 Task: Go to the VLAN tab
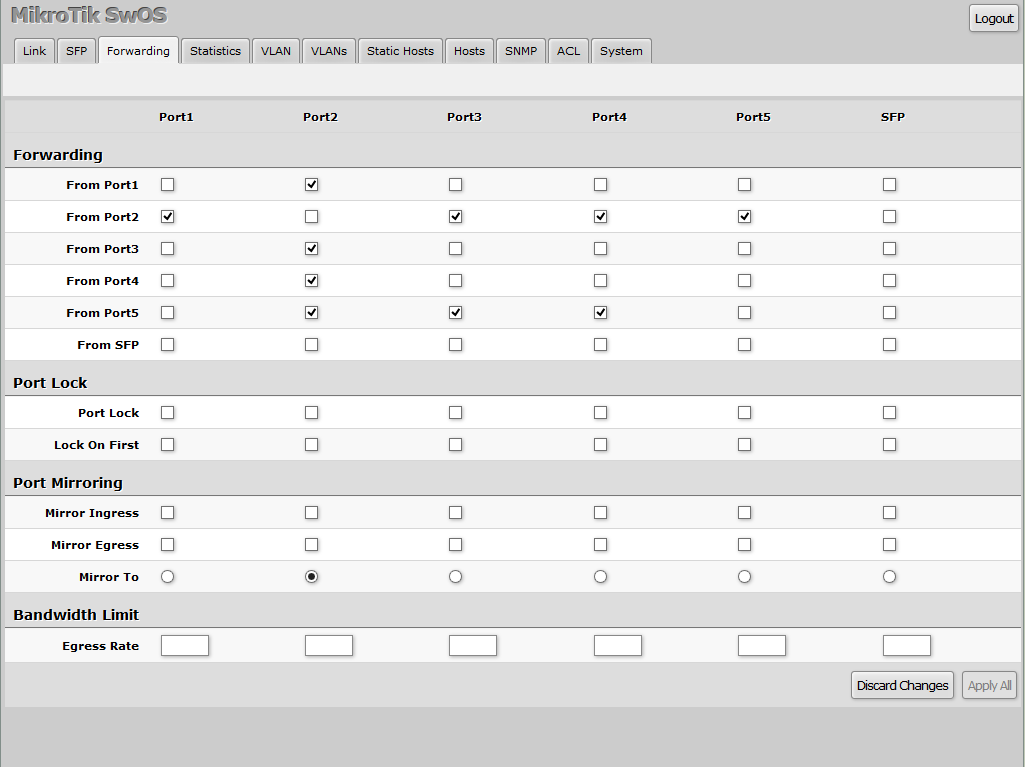click(x=276, y=51)
